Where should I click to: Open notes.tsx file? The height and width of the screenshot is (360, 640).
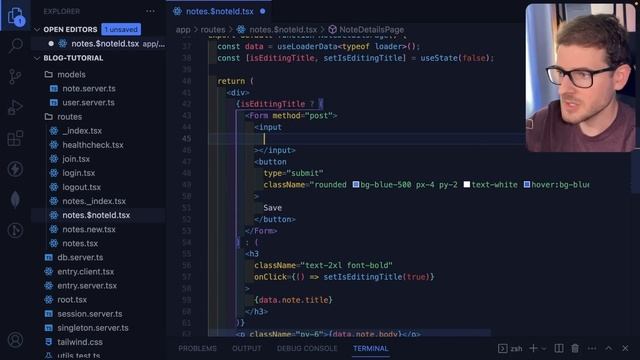tap(80, 243)
